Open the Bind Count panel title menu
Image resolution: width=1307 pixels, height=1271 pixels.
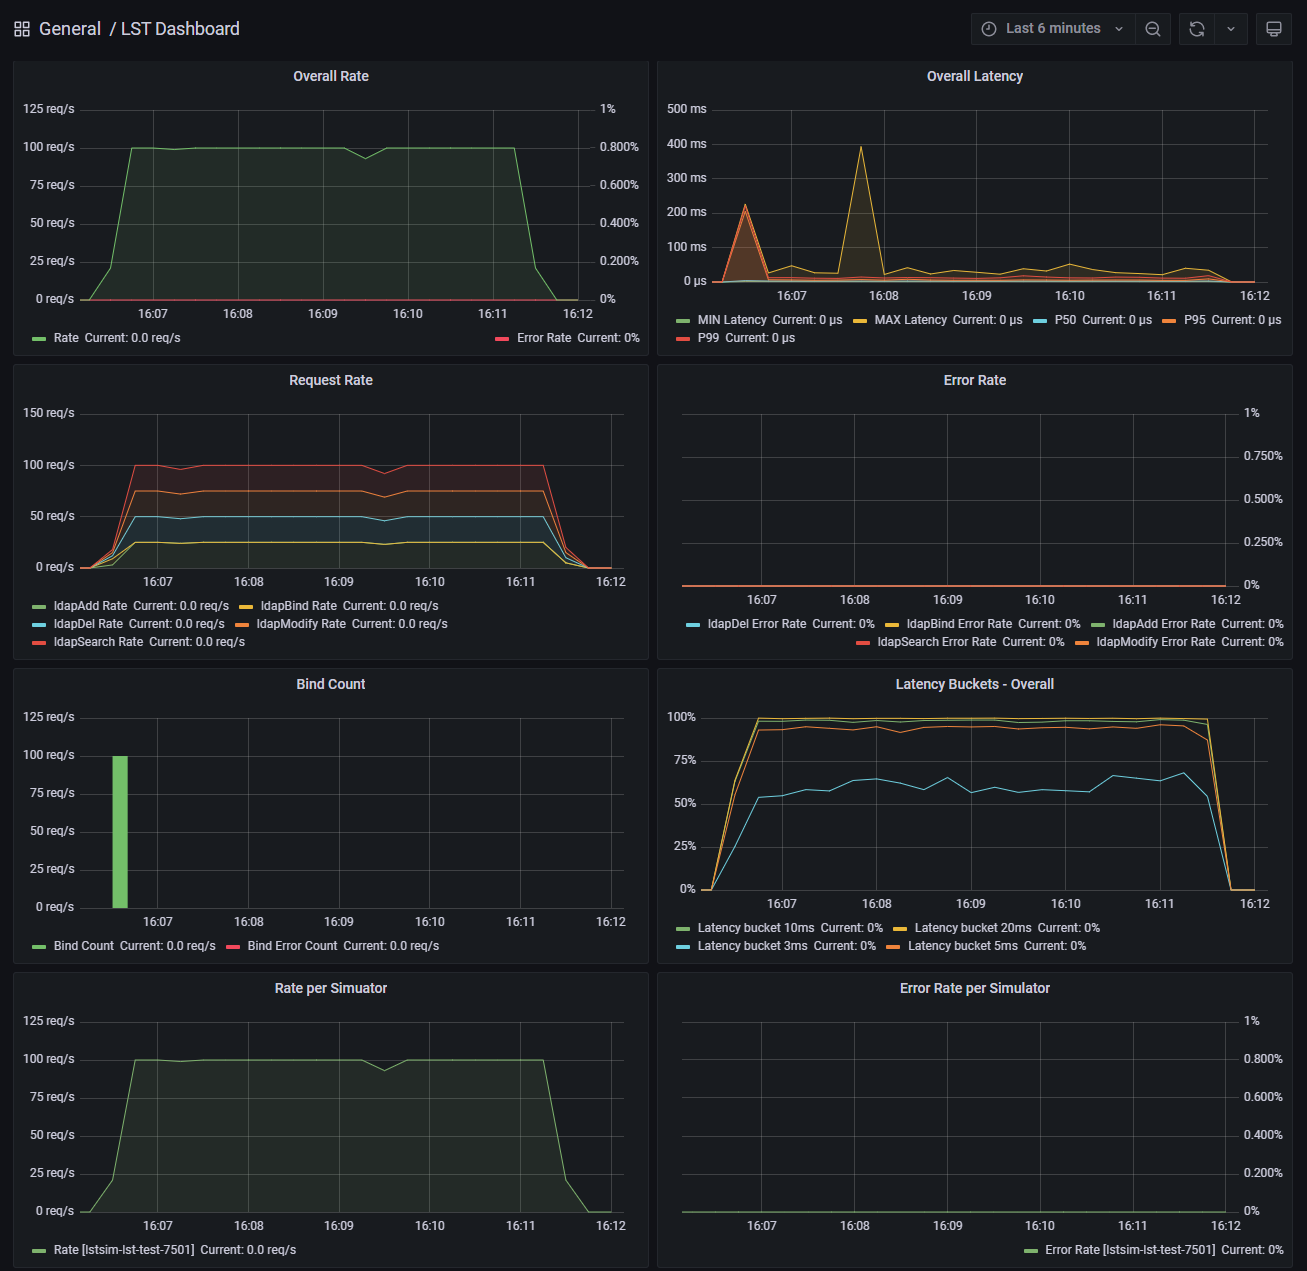click(x=330, y=684)
